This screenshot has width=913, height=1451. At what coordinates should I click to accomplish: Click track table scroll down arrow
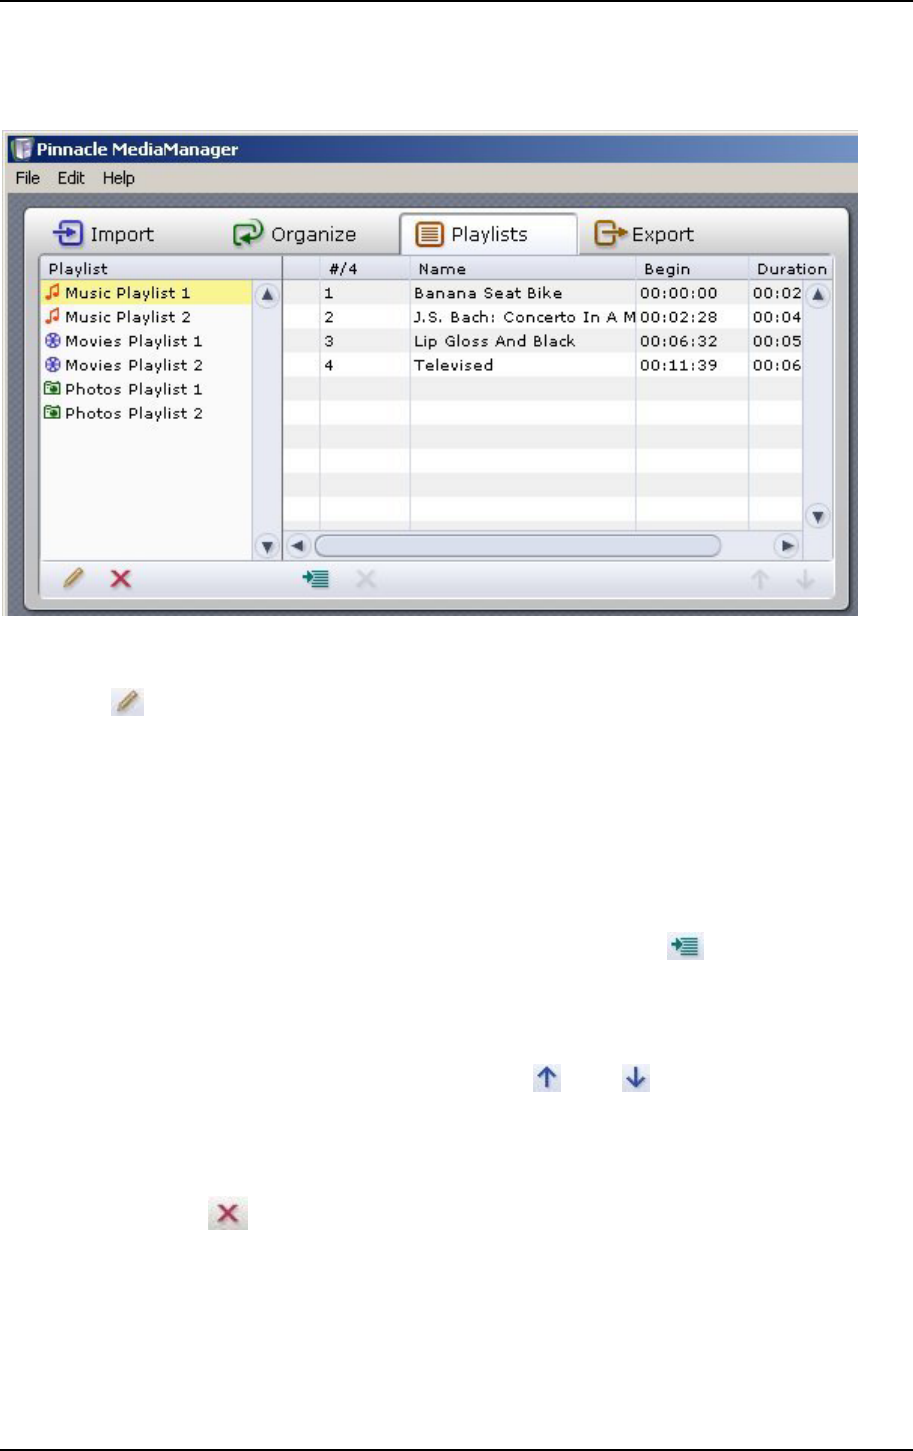click(818, 517)
